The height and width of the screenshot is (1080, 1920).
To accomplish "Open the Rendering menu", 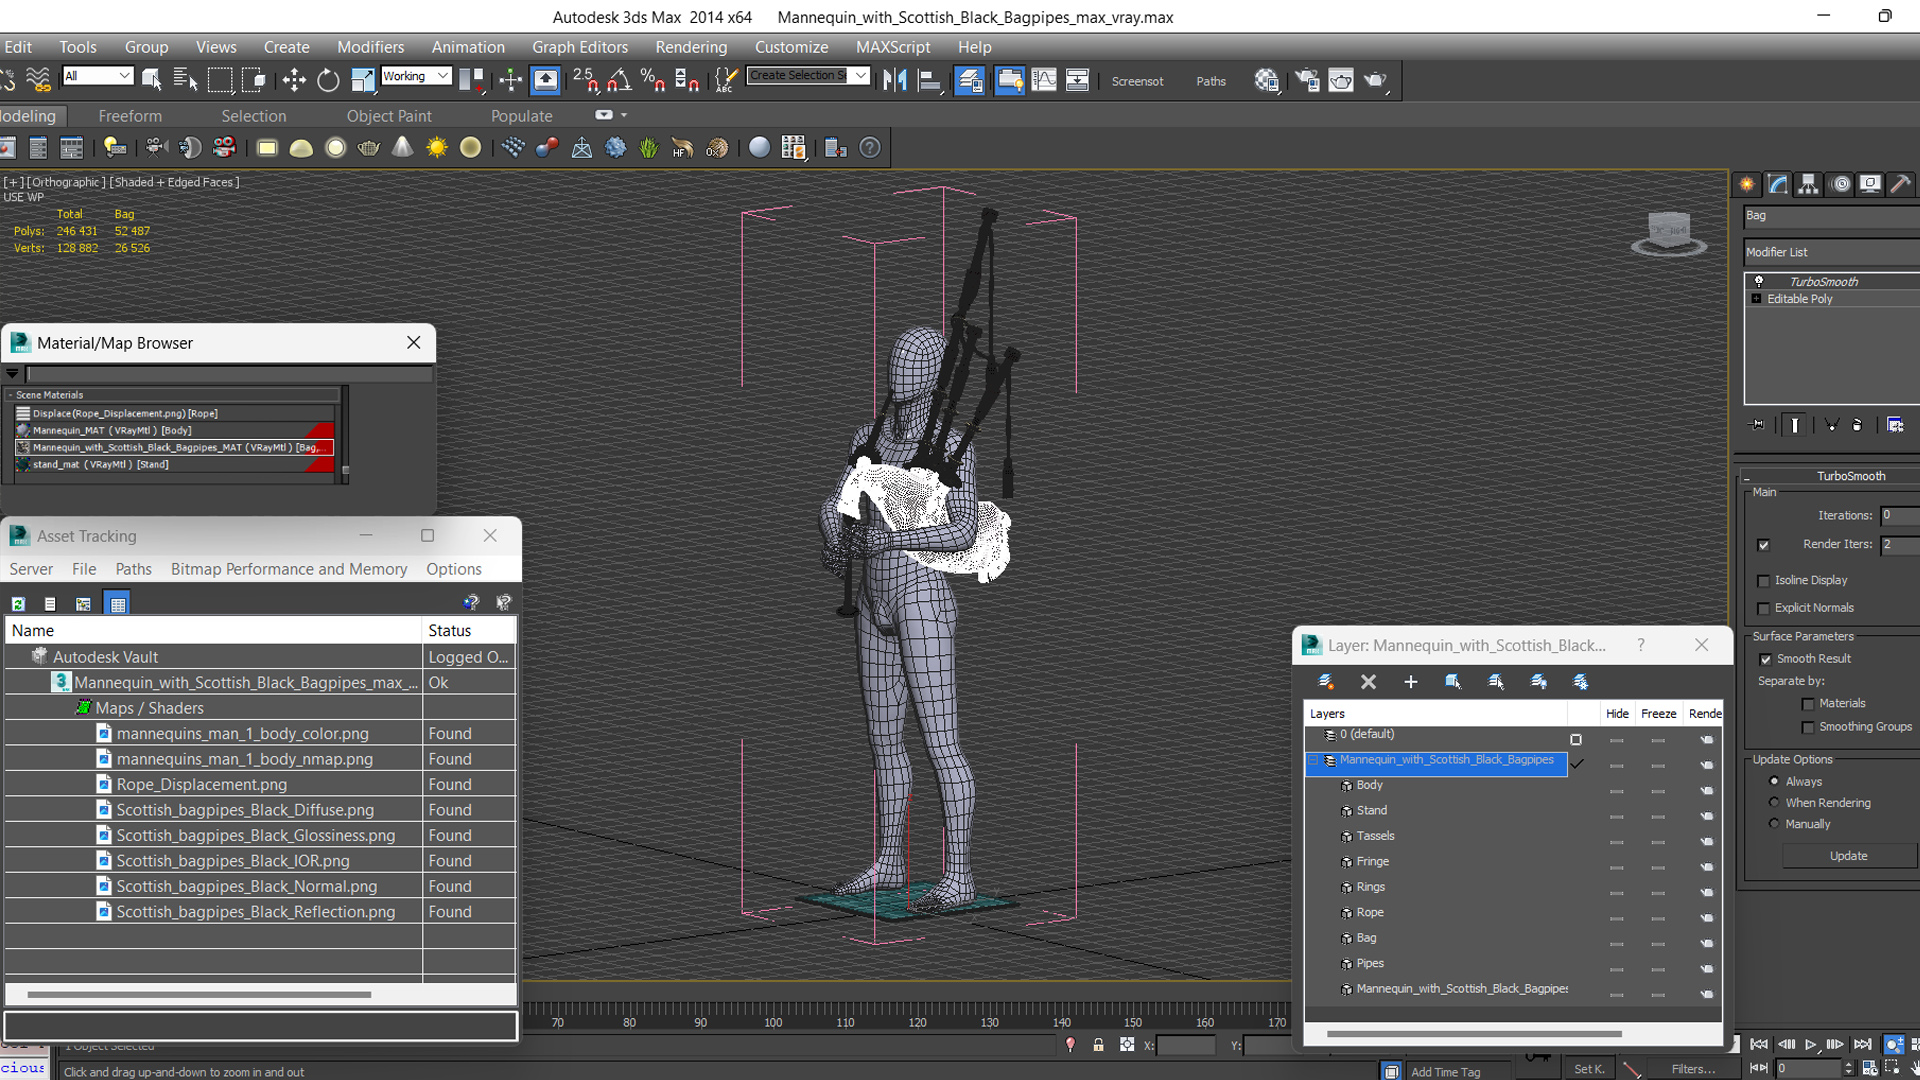I will (691, 47).
